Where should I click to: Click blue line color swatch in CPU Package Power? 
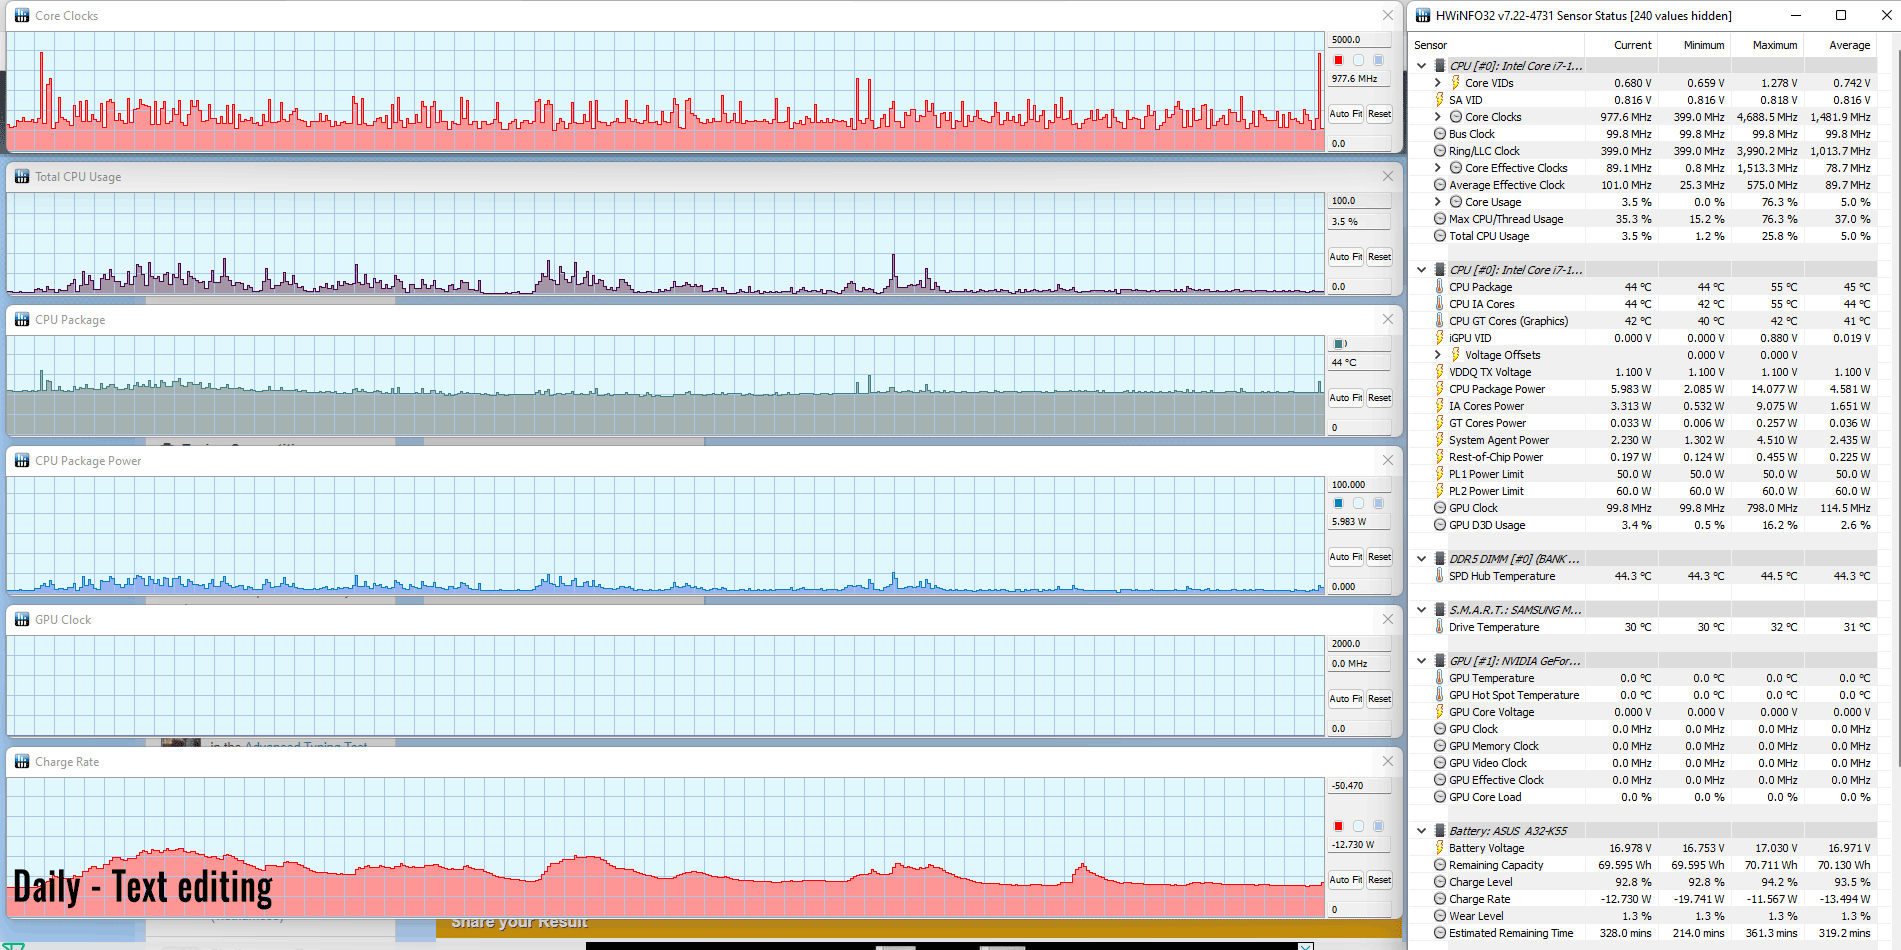pos(1338,503)
